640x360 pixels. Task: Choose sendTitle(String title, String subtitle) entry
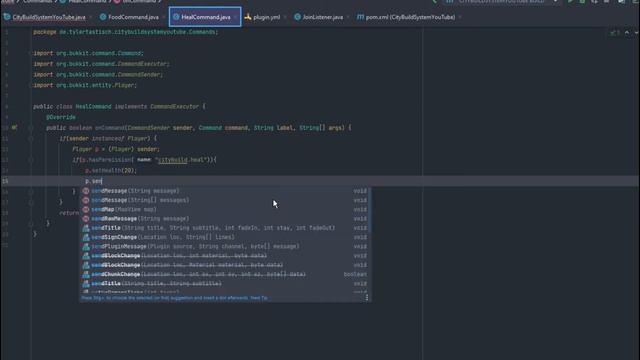(225, 283)
